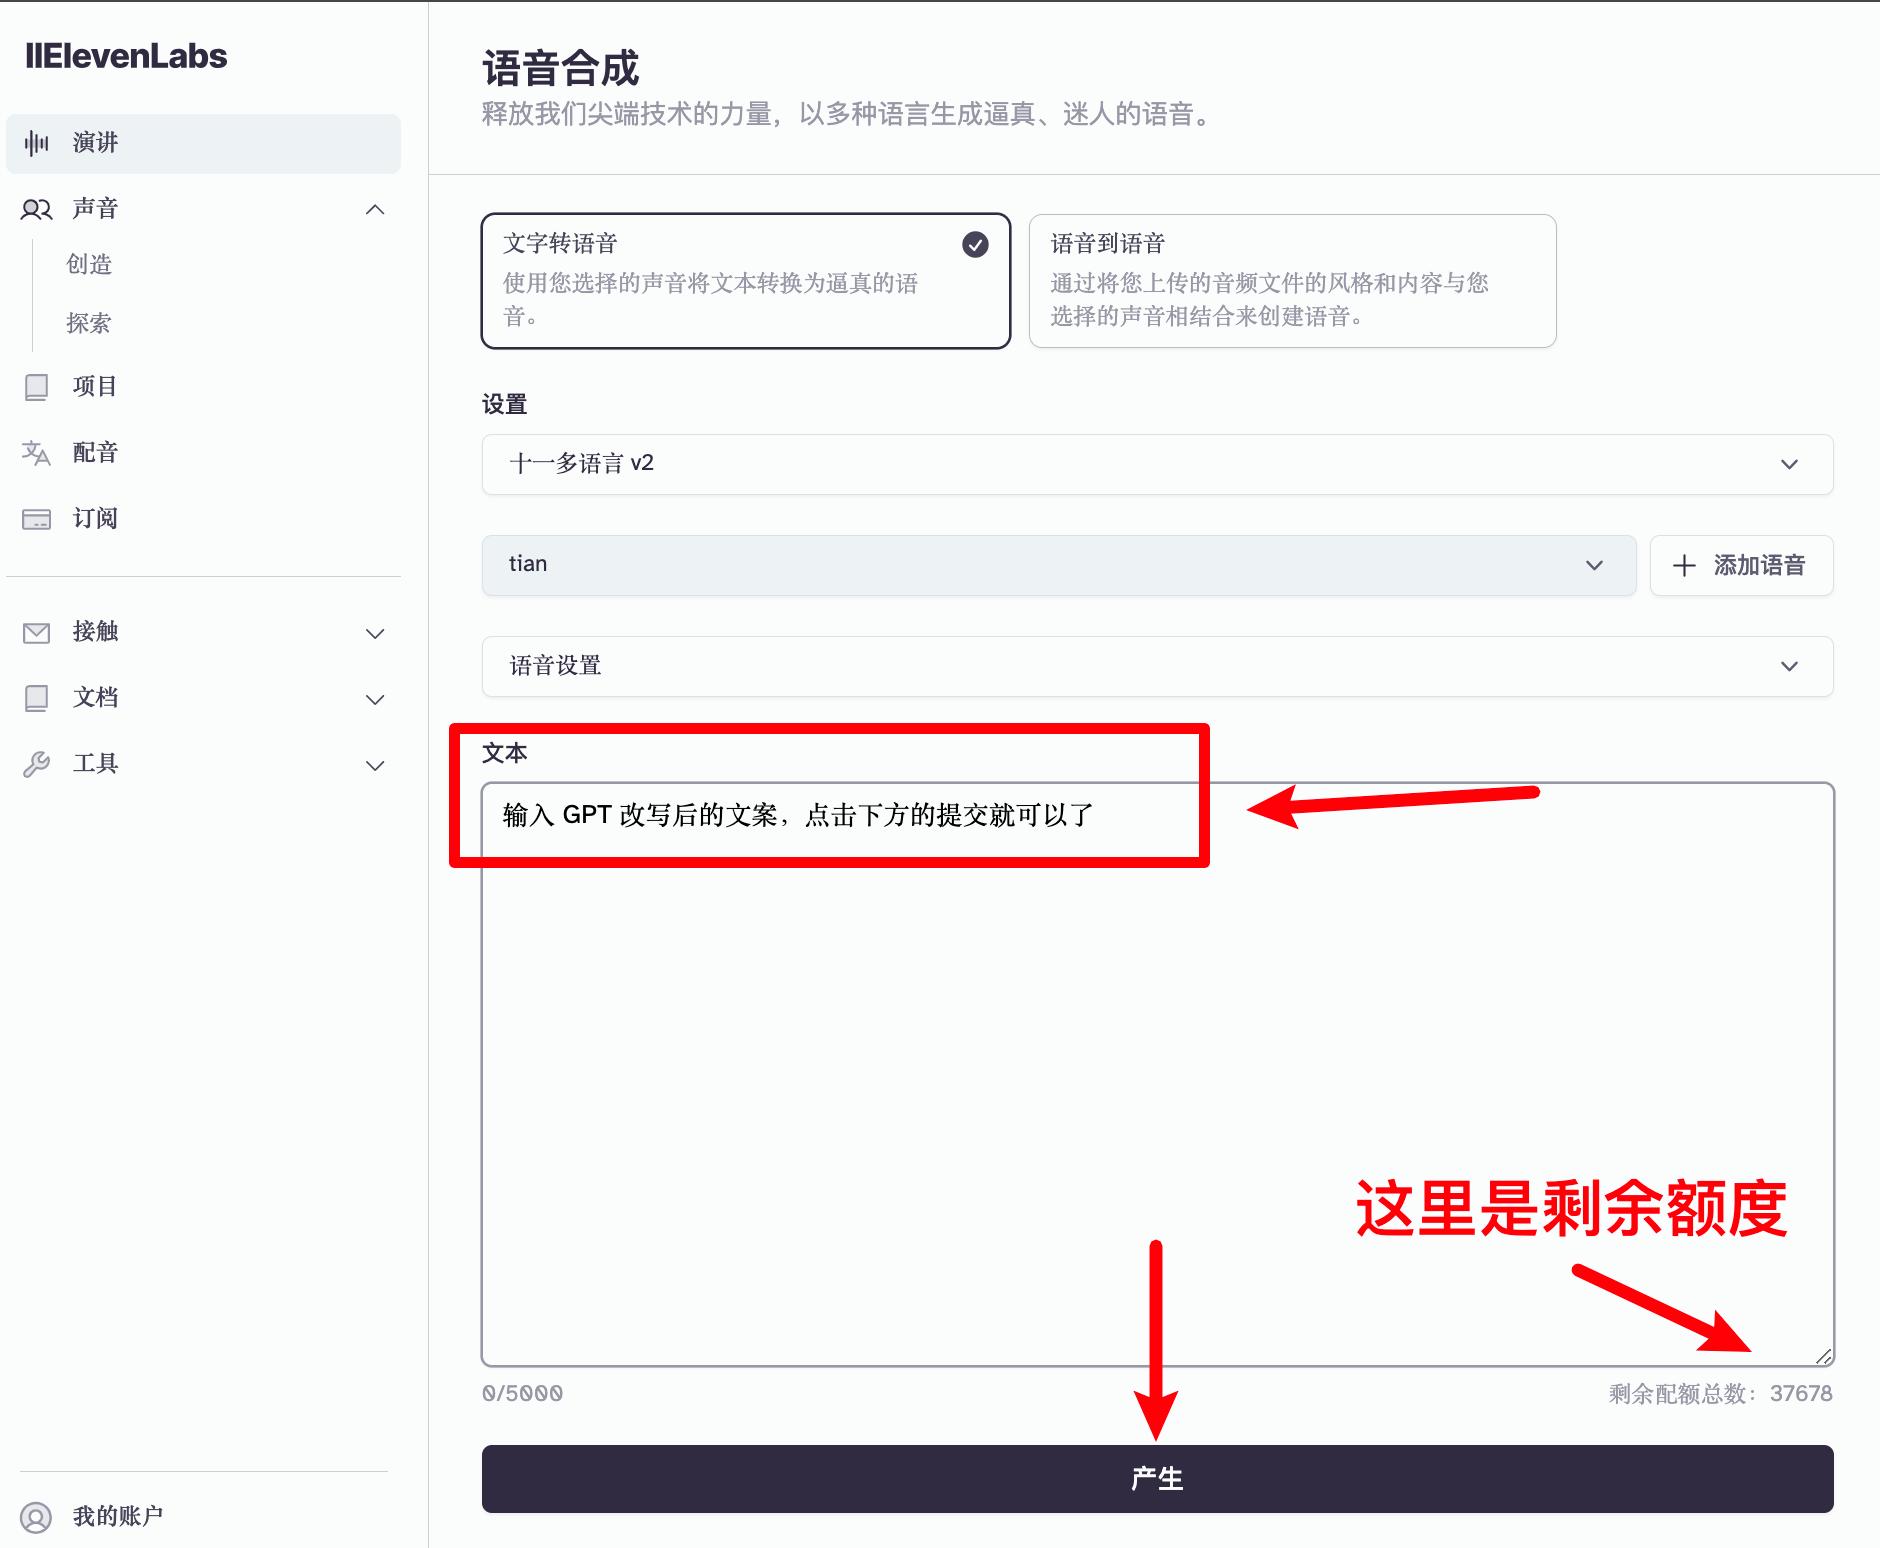Click the 产生 generate button

click(x=1156, y=1479)
